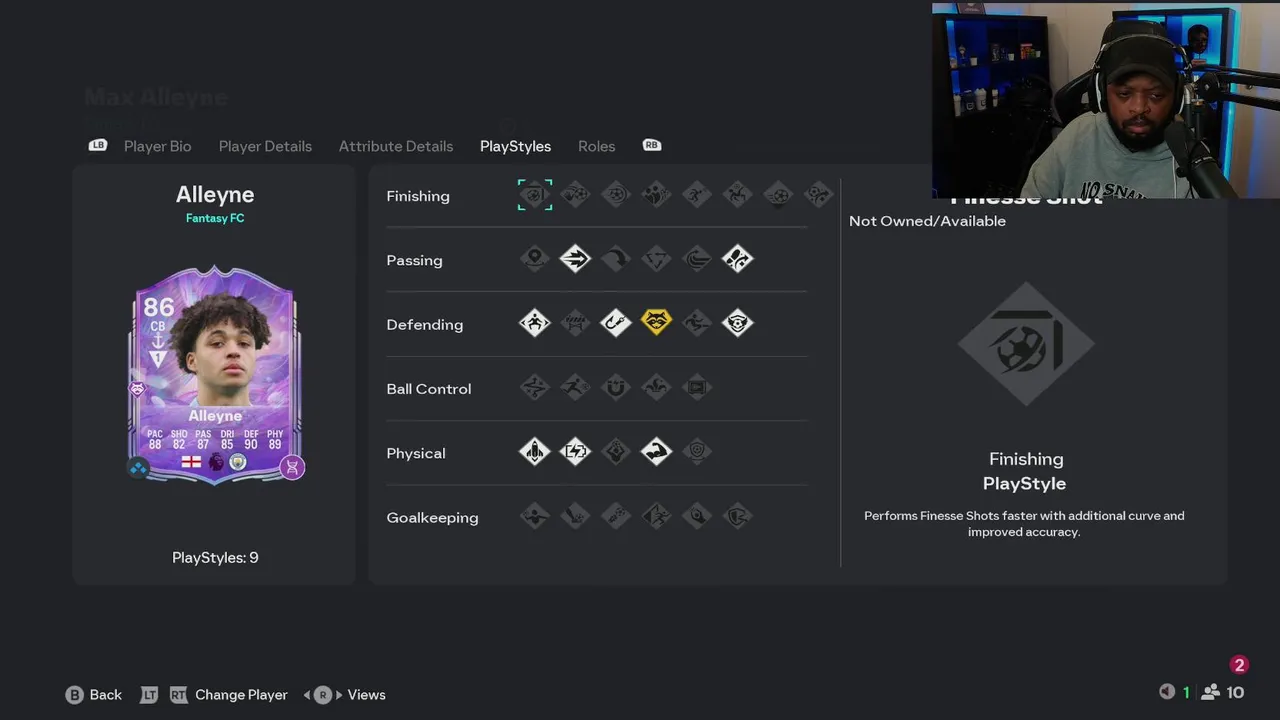Screen dimensions: 1280x720
Task: Select the gold raccoon Anticipate icon
Action: [x=656, y=323]
